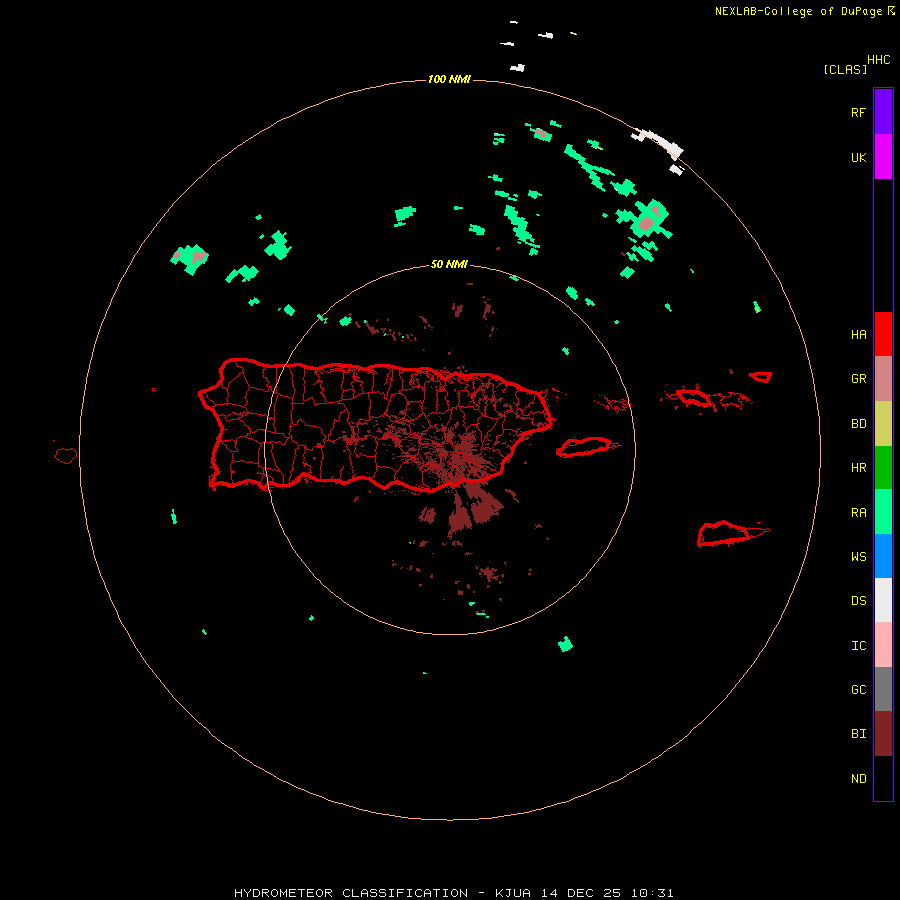Image resolution: width=900 pixels, height=900 pixels.
Task: Click the GR pinkish legend swatch
Action: point(883,379)
